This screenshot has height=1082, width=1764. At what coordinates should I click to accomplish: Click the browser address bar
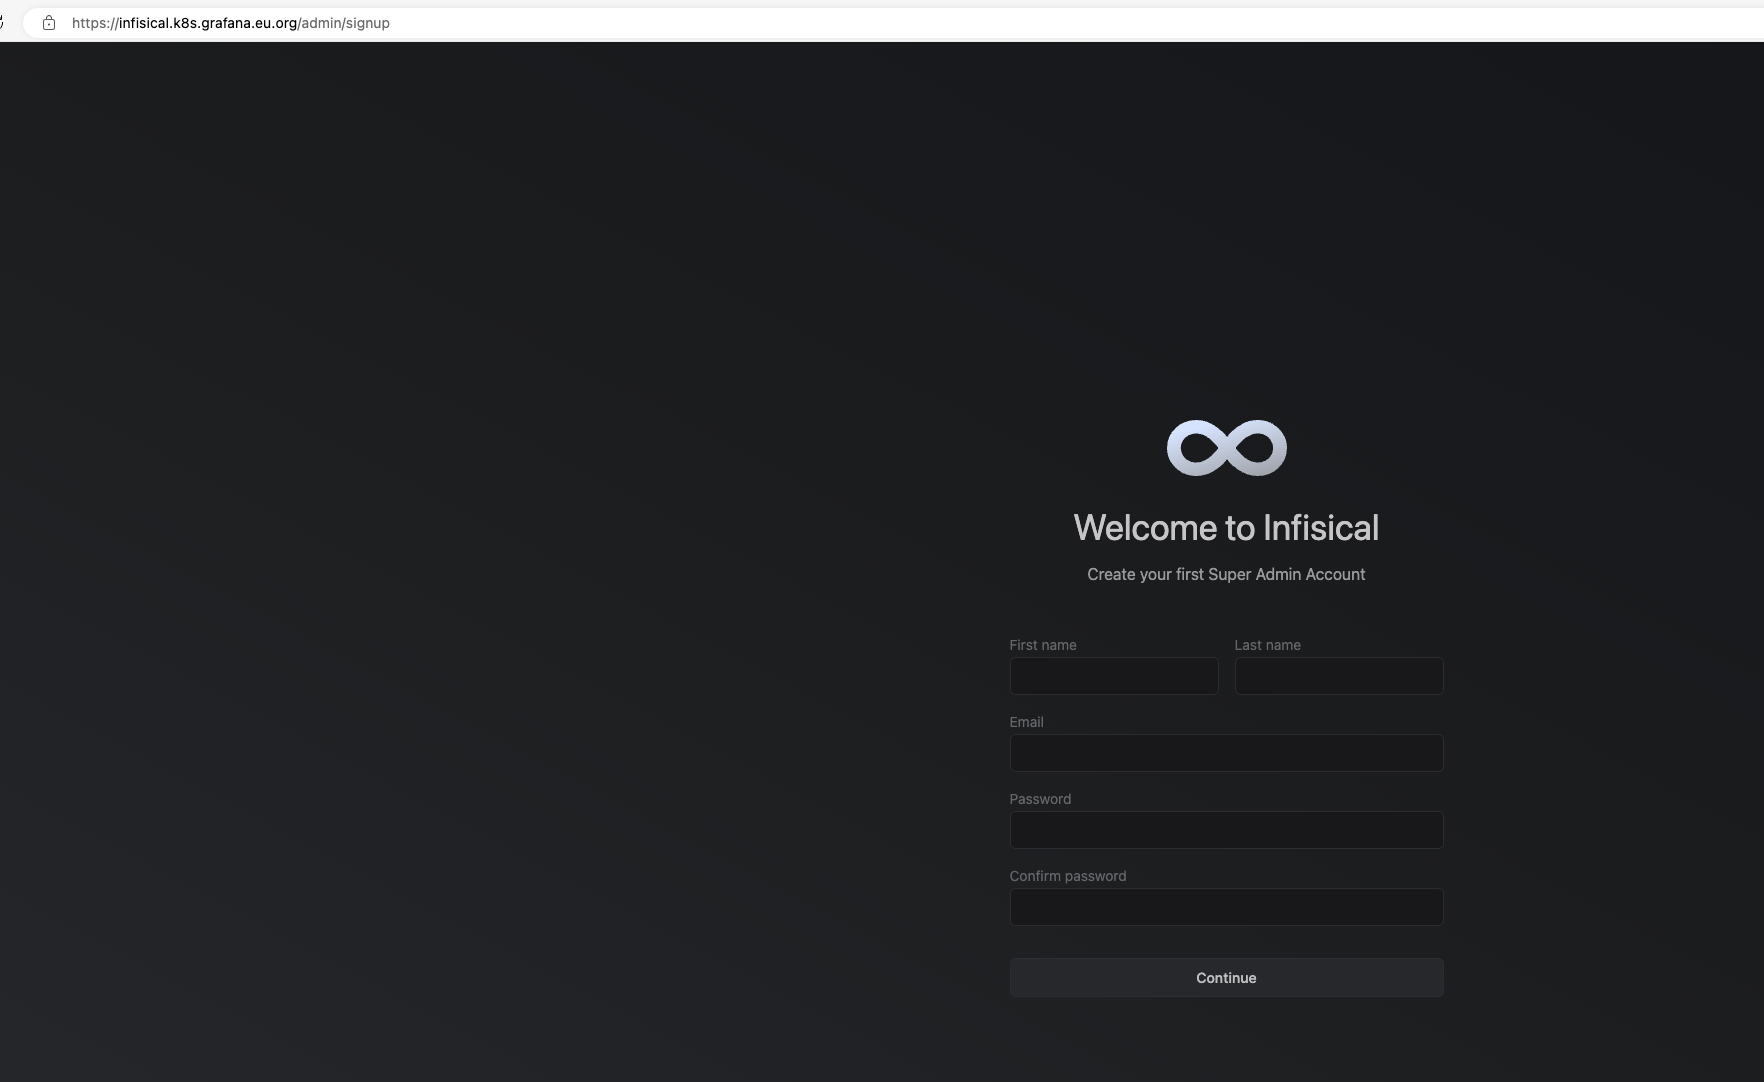(700, 22)
